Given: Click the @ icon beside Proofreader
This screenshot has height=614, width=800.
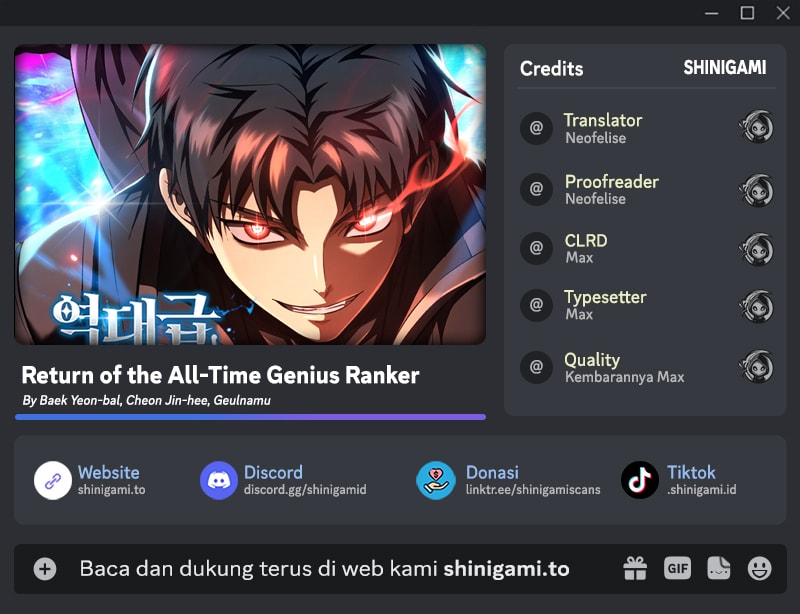Looking at the screenshot, I should [536, 189].
